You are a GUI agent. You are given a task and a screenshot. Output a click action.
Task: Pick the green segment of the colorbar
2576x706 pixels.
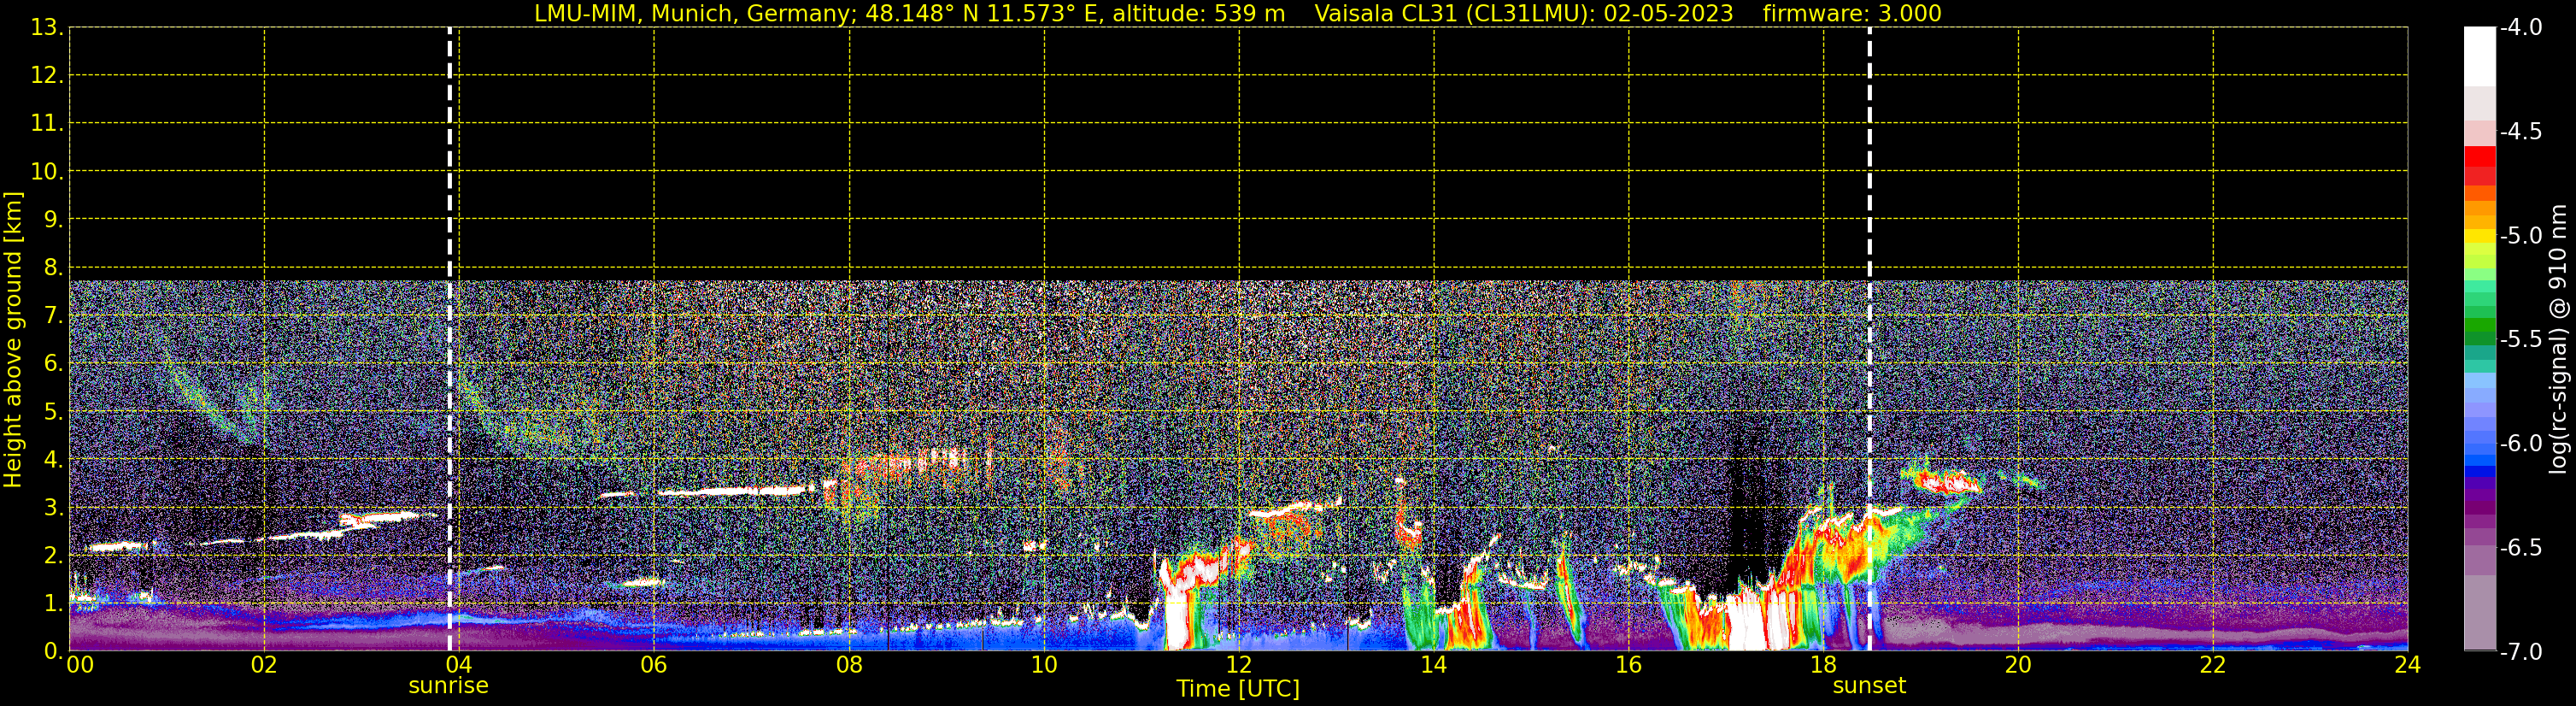[x=2479, y=325]
